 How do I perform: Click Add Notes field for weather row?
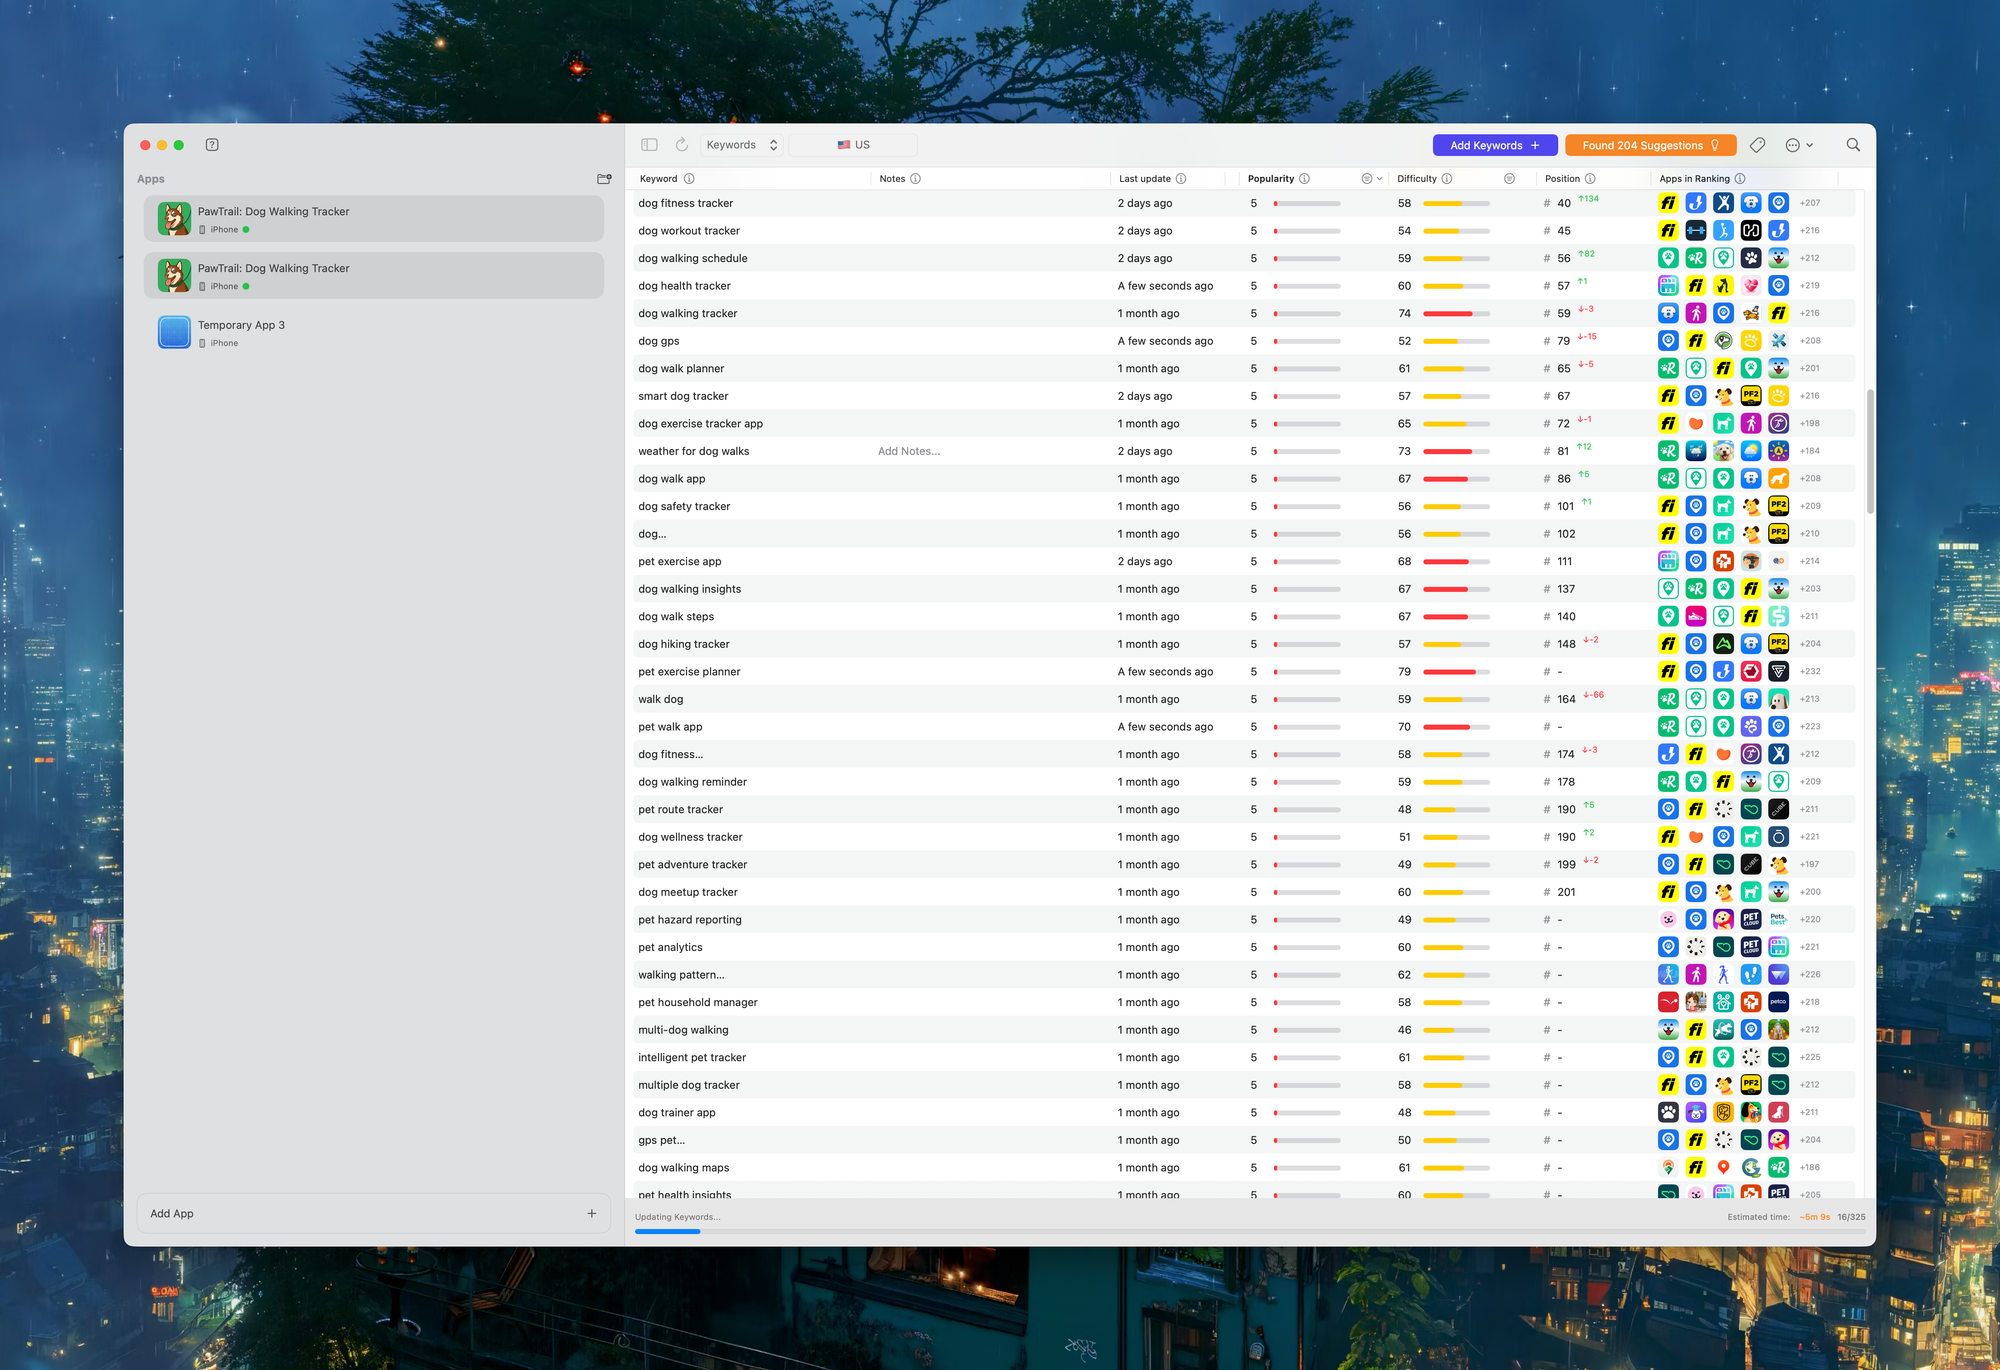tap(909, 451)
